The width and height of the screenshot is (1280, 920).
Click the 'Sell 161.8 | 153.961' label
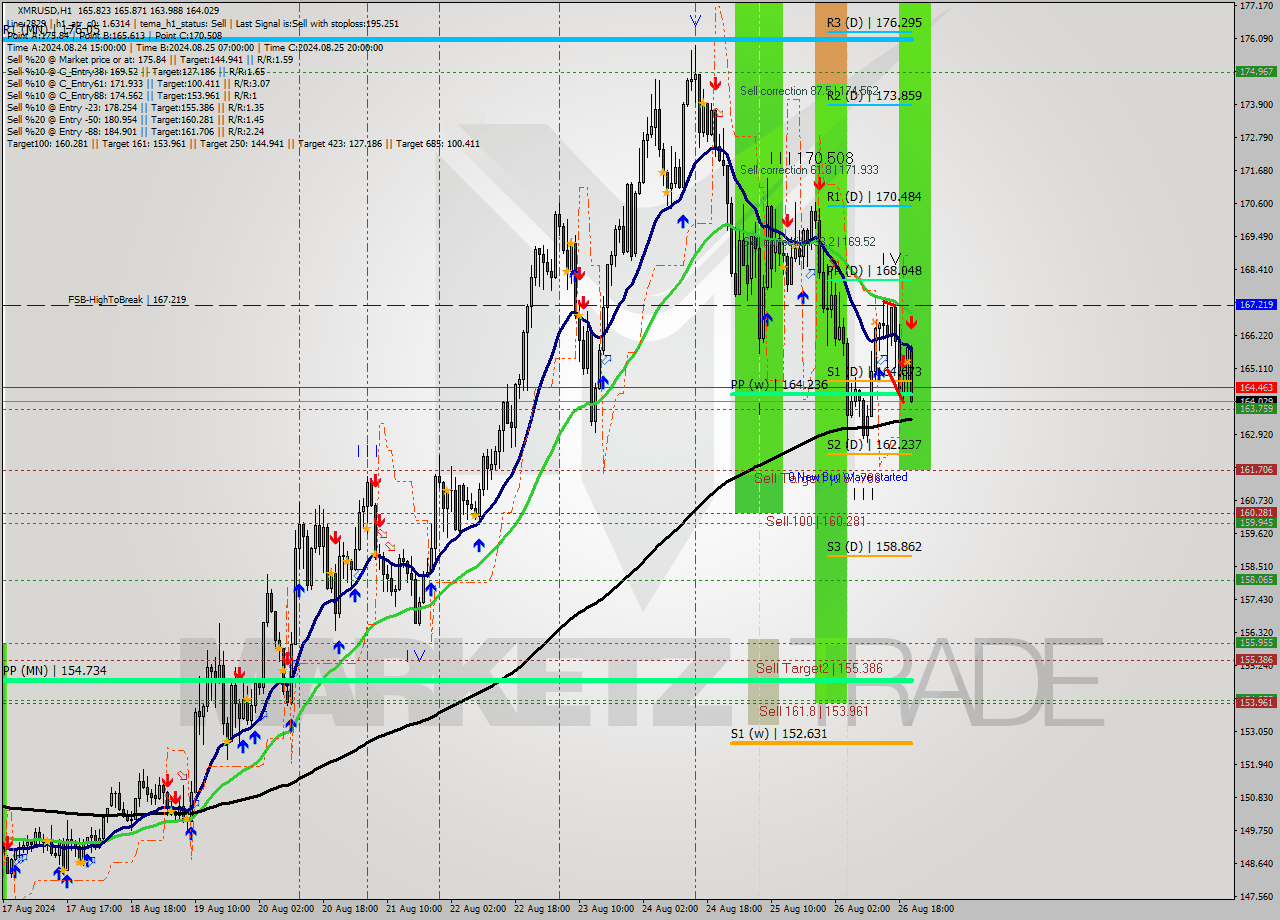point(813,712)
